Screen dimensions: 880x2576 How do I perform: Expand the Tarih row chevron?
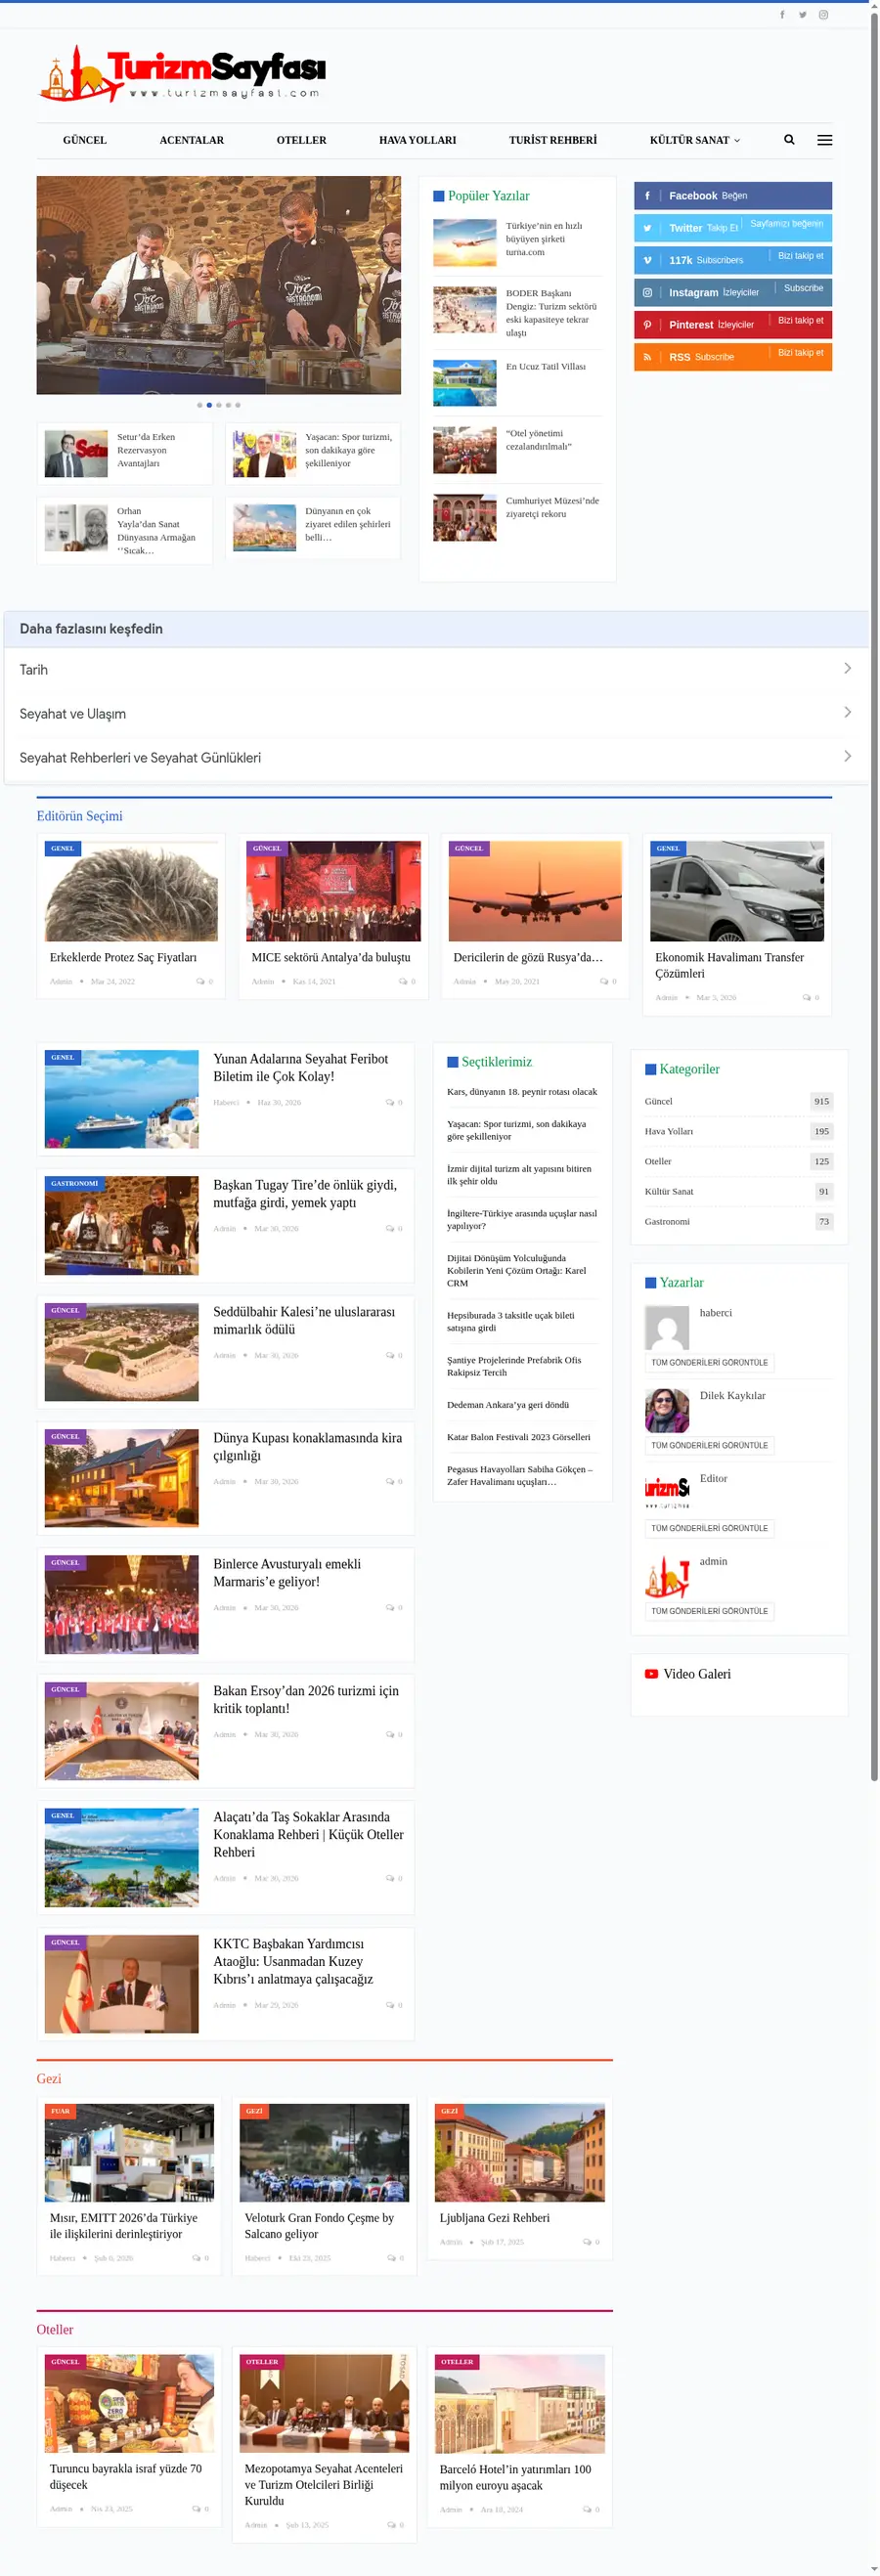point(847,668)
